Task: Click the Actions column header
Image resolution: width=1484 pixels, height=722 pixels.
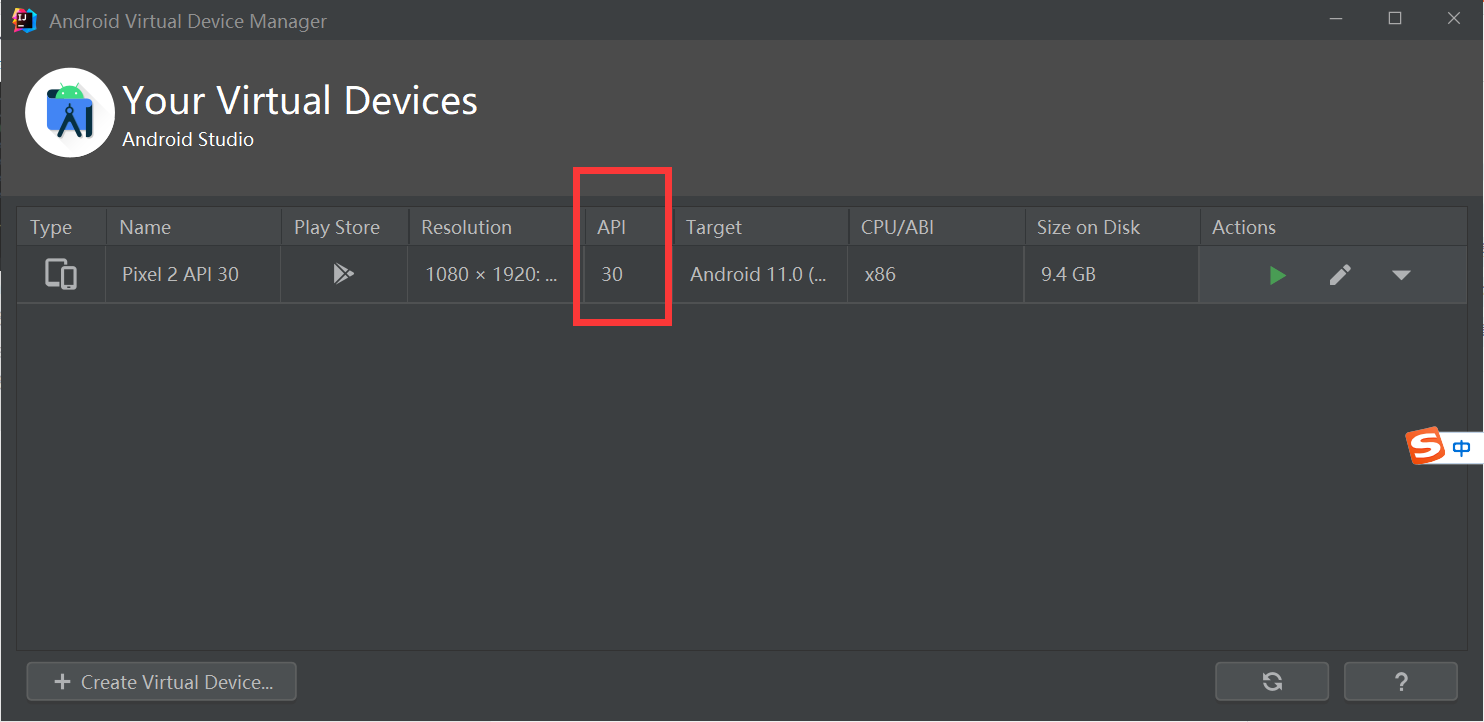Action: click(x=1243, y=227)
